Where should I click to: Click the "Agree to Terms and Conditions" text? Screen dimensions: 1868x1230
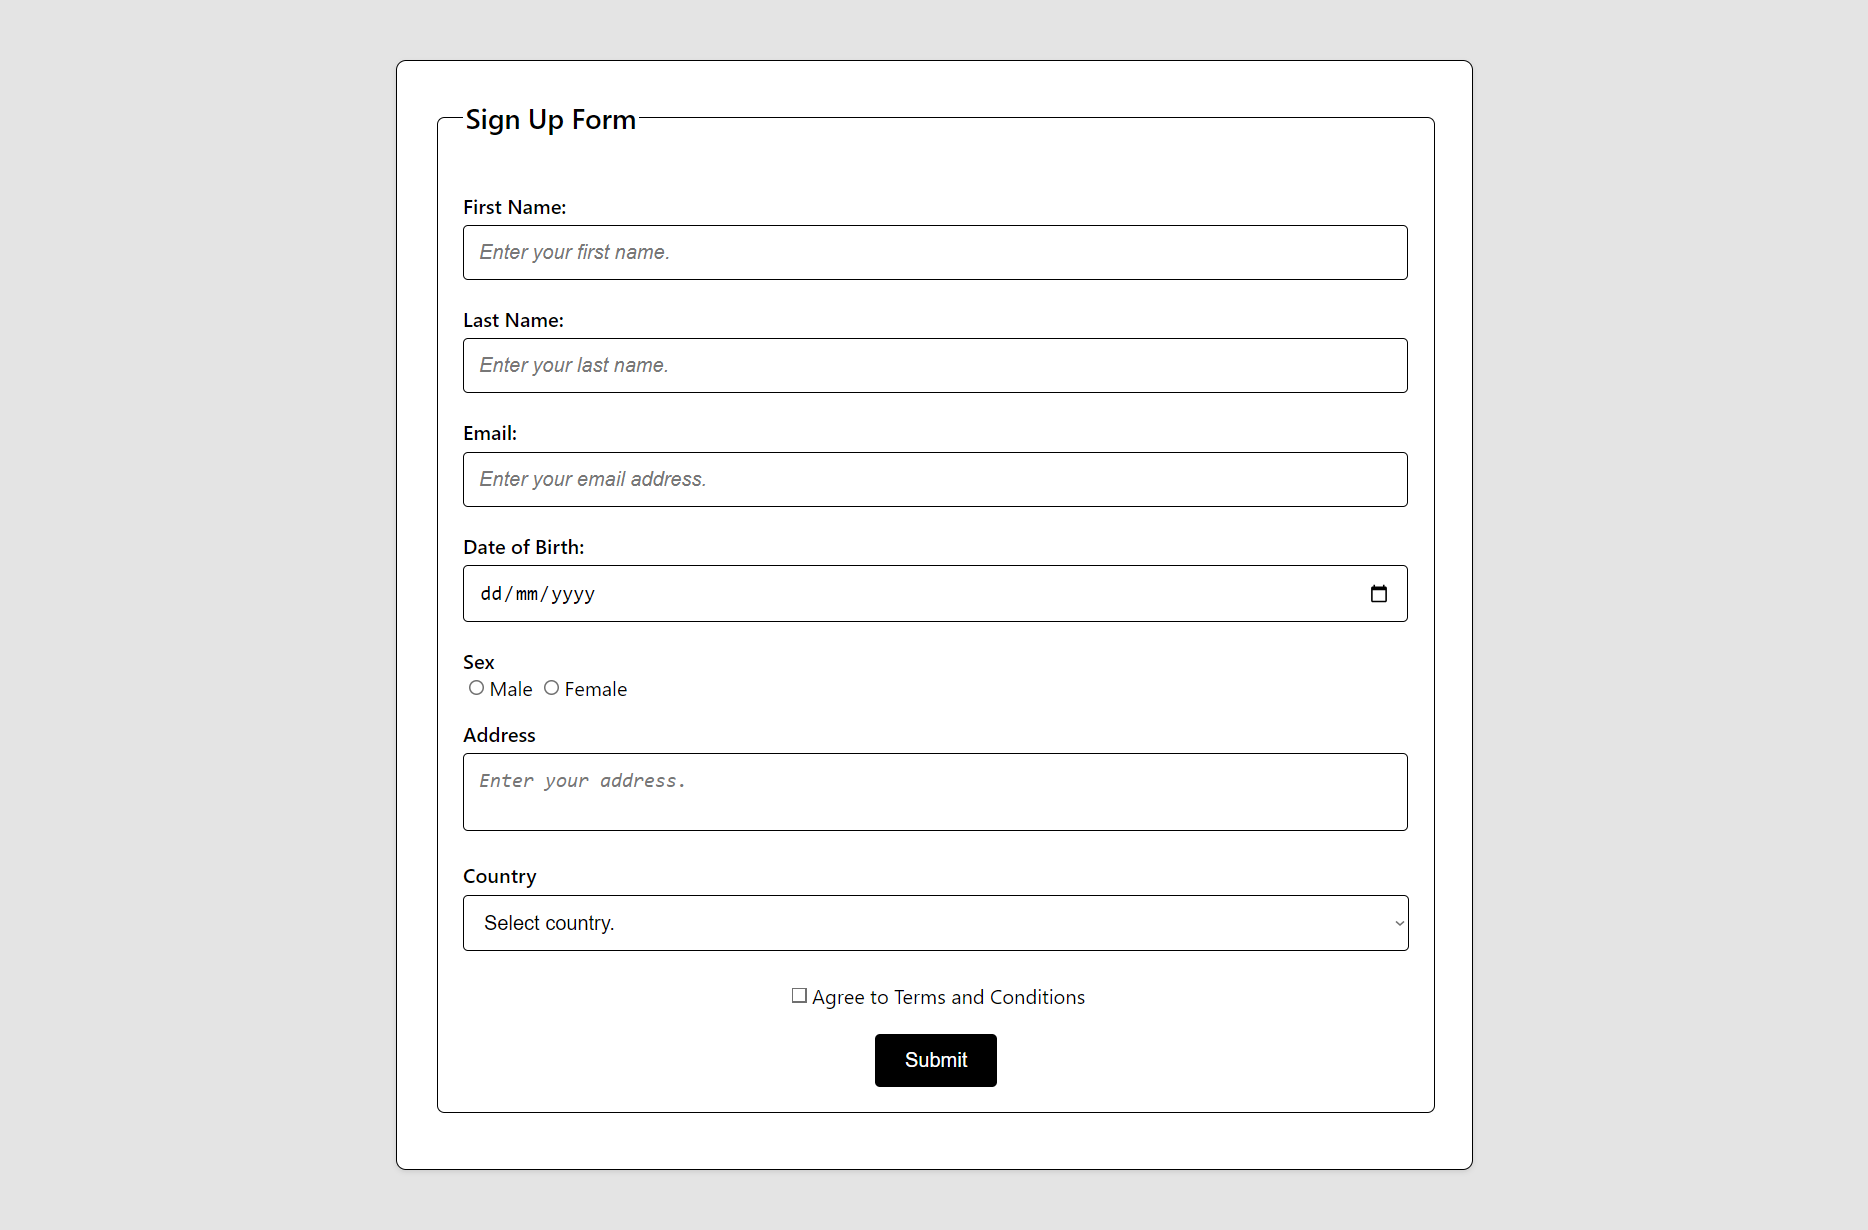pos(948,997)
